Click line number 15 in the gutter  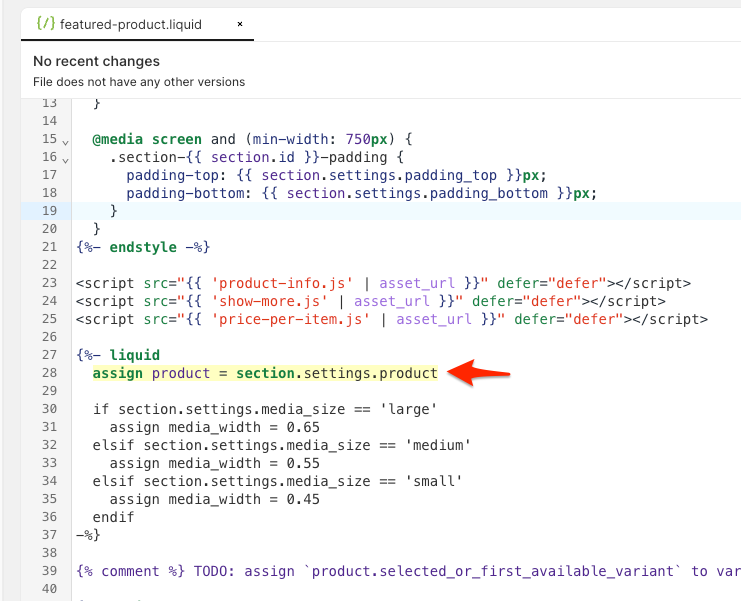49,139
